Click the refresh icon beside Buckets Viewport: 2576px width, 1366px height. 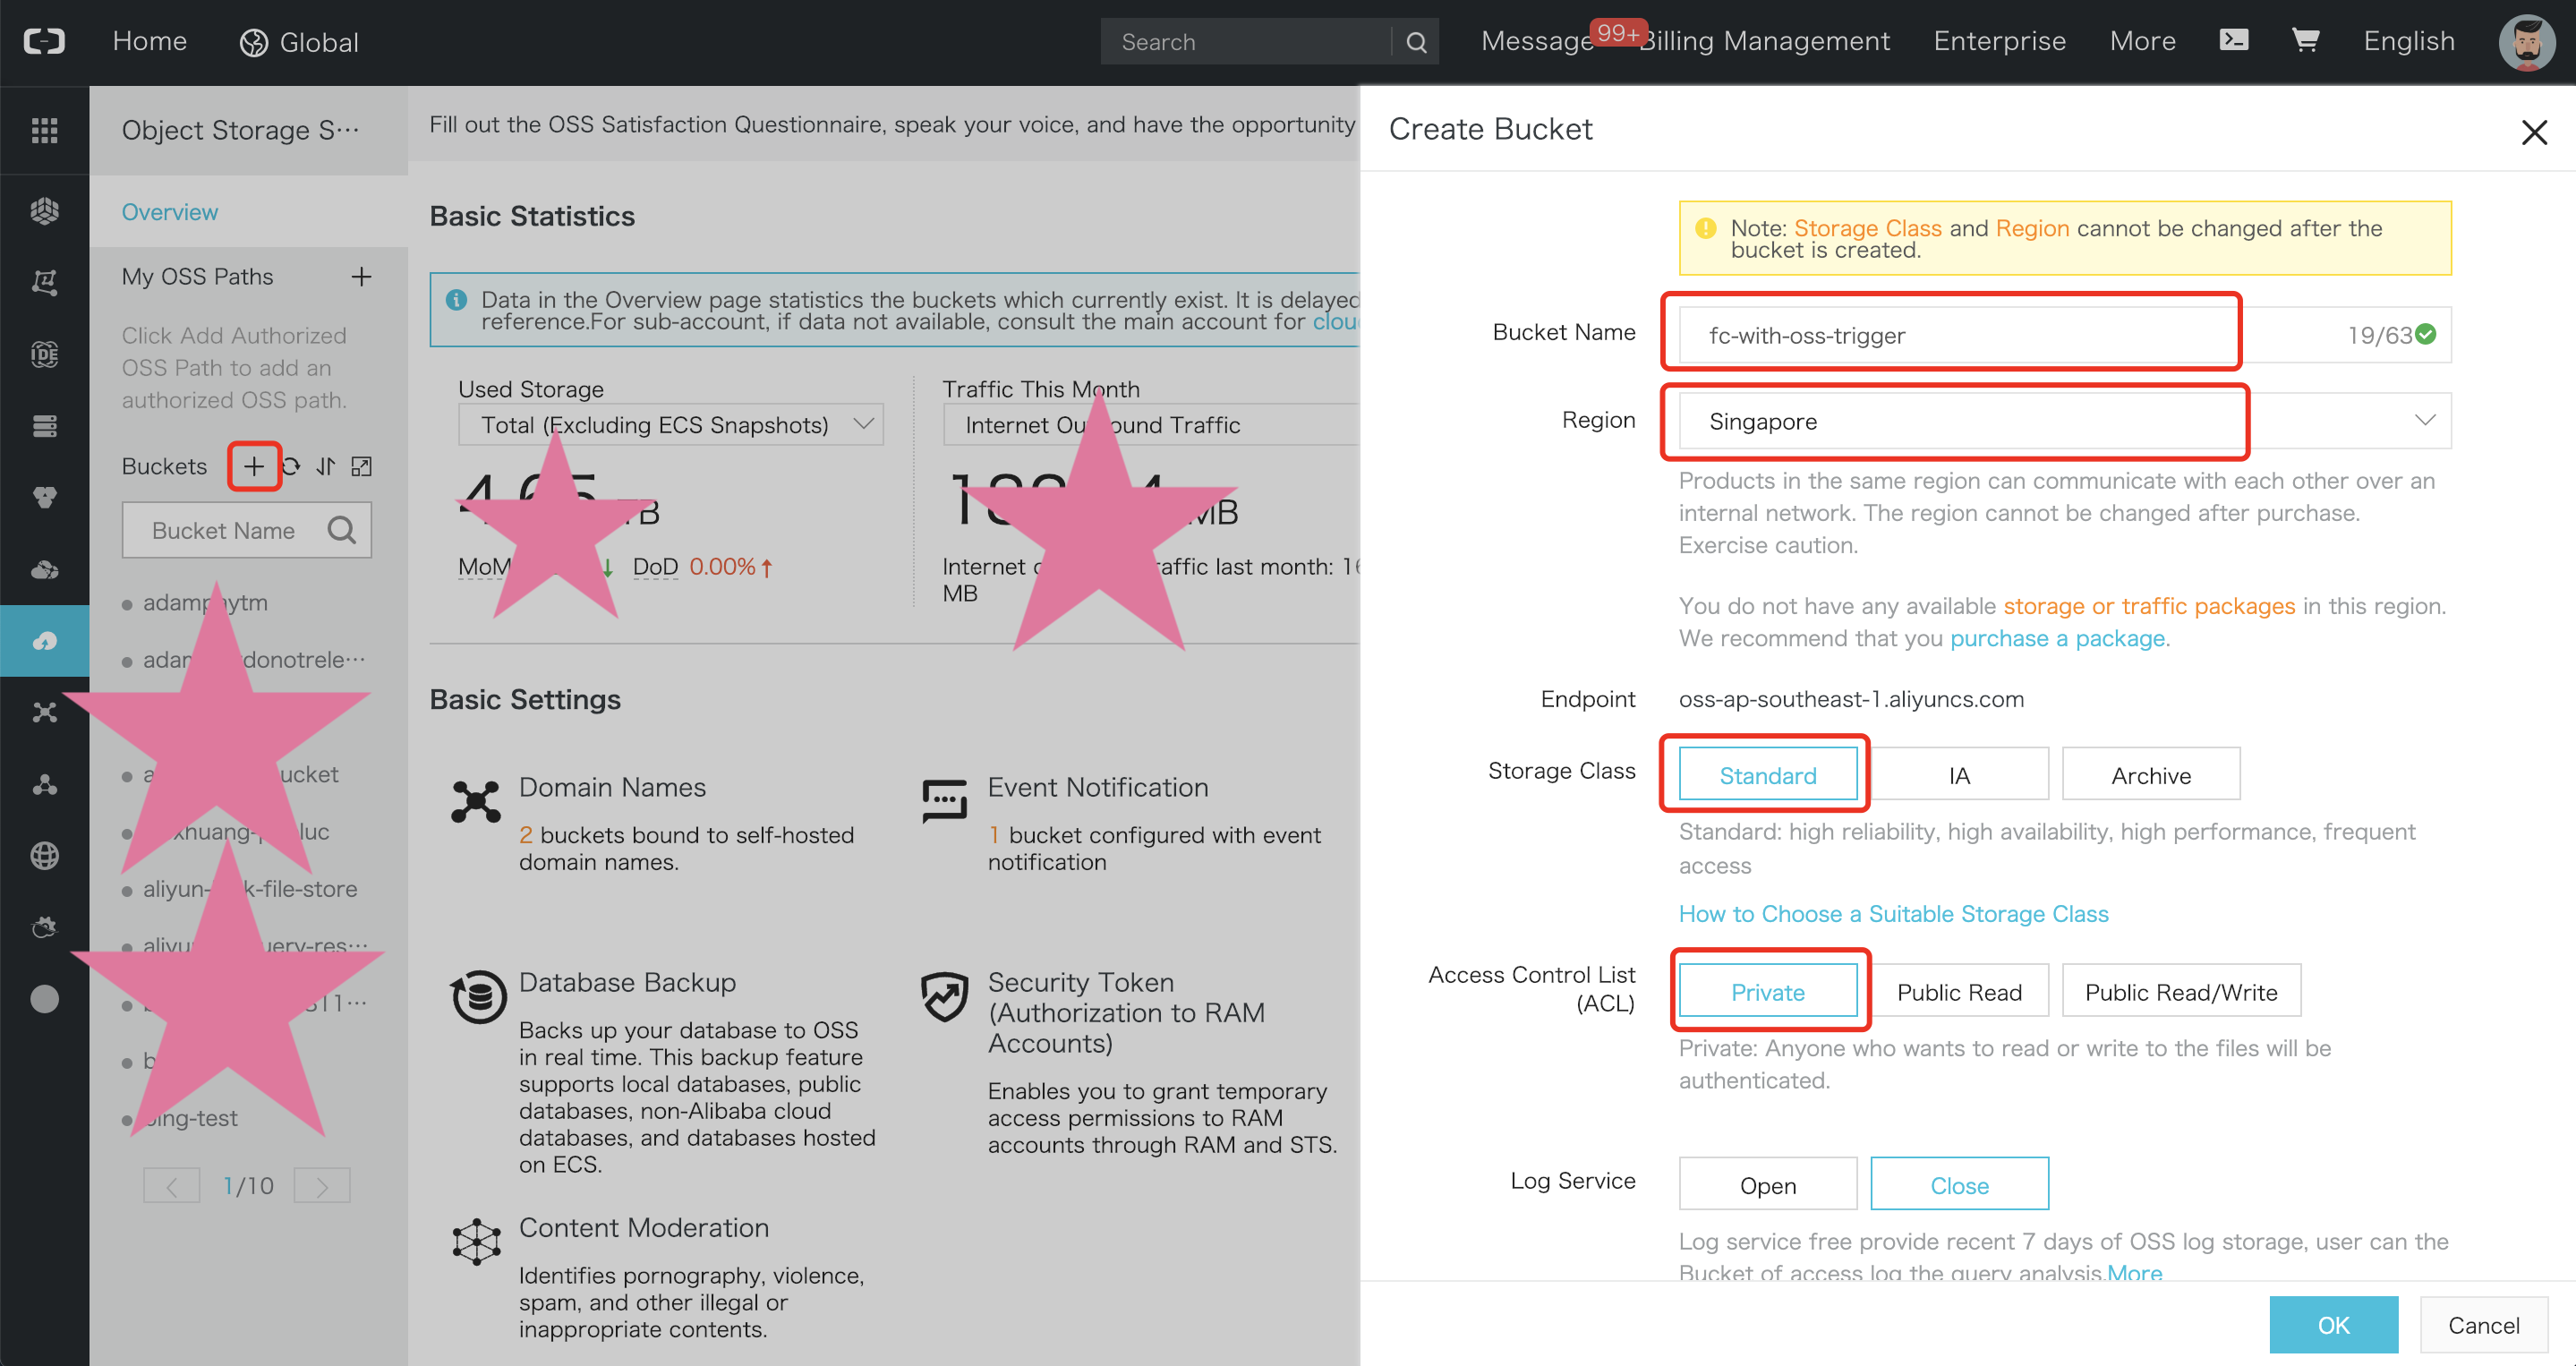[x=292, y=466]
